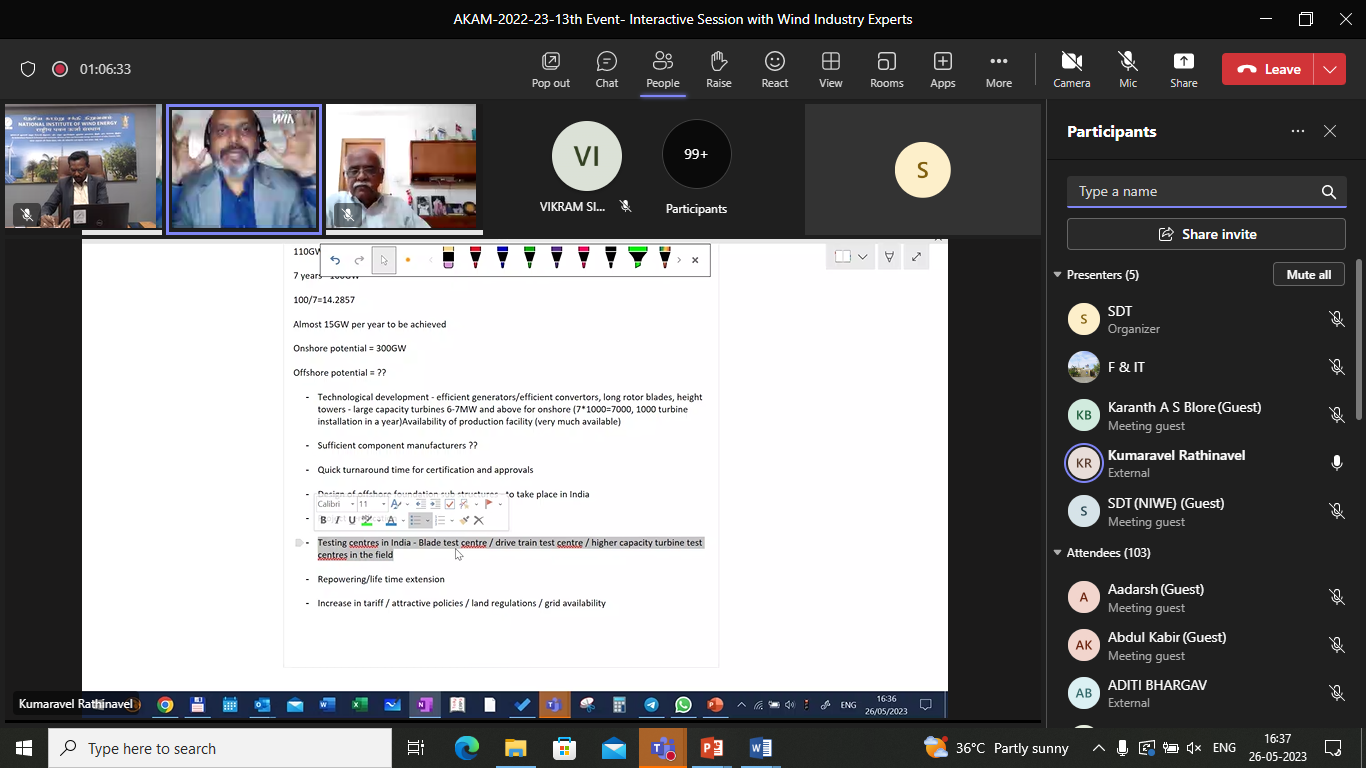Expand the Leave button dropdown arrow
This screenshot has width=1366, height=768.
coord(1329,69)
